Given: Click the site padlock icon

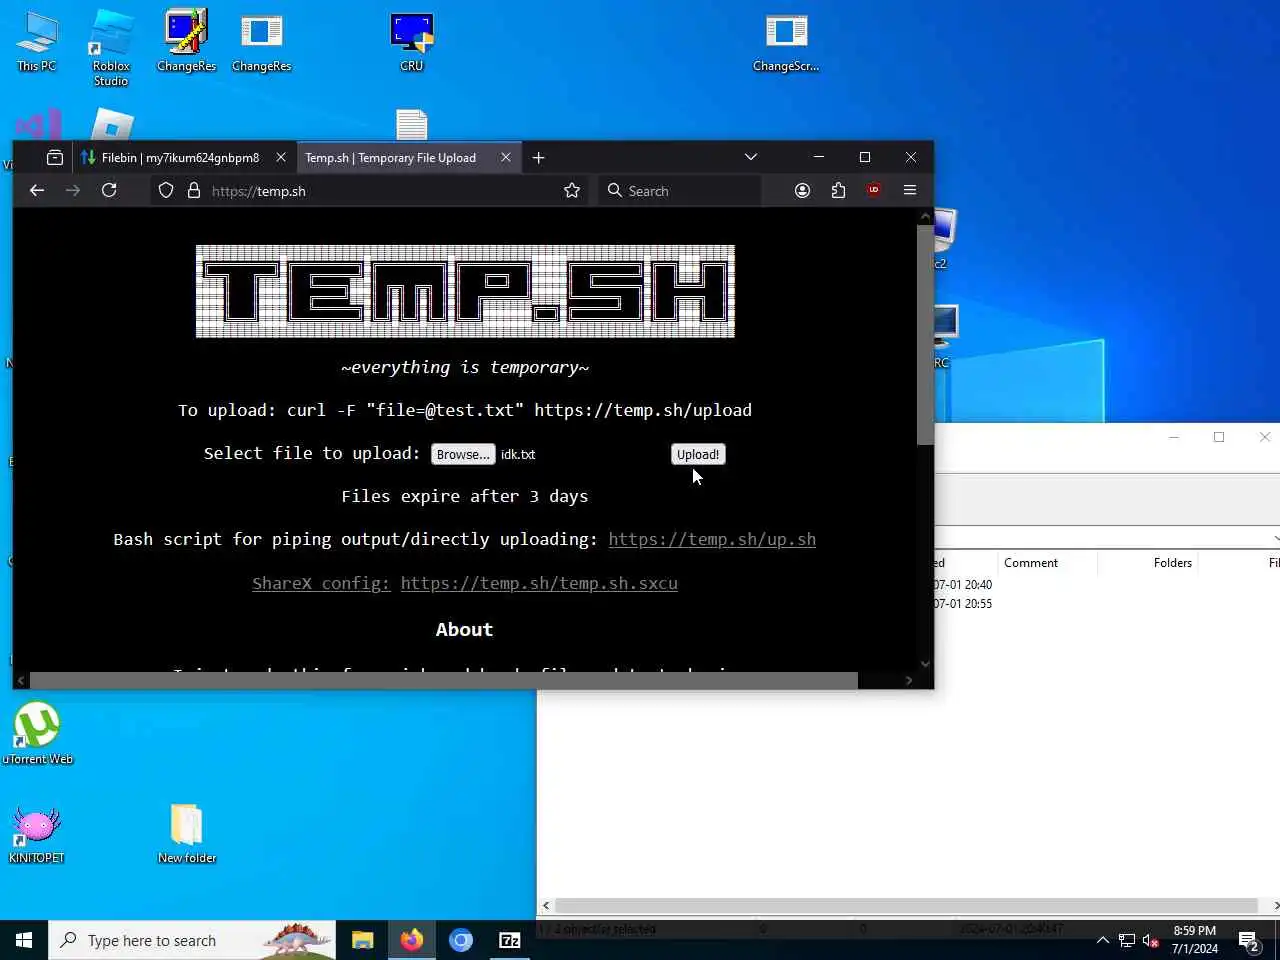Looking at the screenshot, I should click(194, 190).
